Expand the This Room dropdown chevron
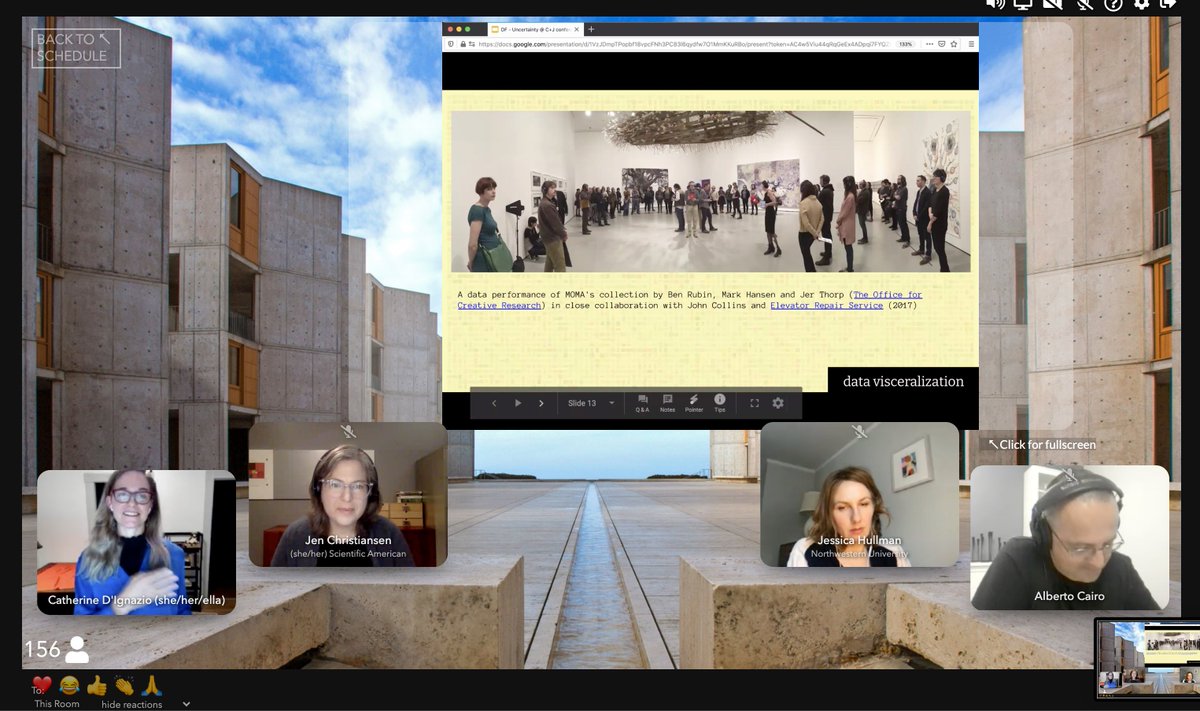This screenshot has height=711, width=1200. pos(186,704)
